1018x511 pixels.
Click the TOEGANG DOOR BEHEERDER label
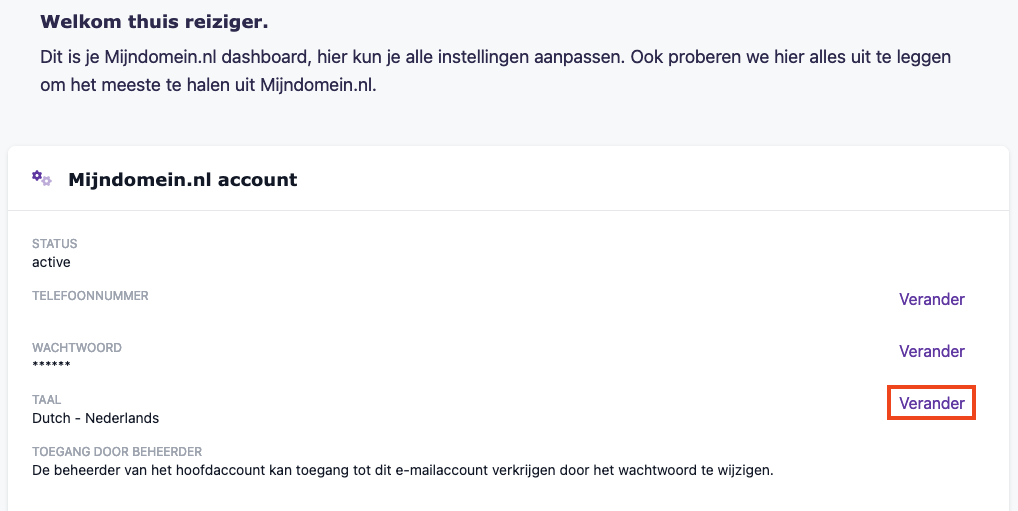click(x=117, y=452)
